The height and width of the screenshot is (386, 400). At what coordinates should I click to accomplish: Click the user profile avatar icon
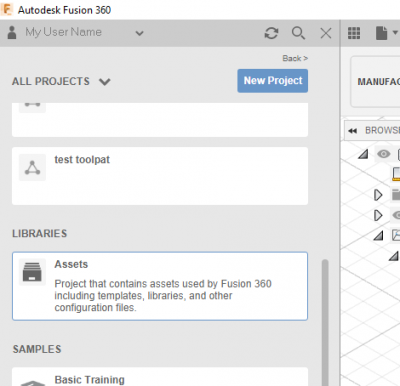12,33
